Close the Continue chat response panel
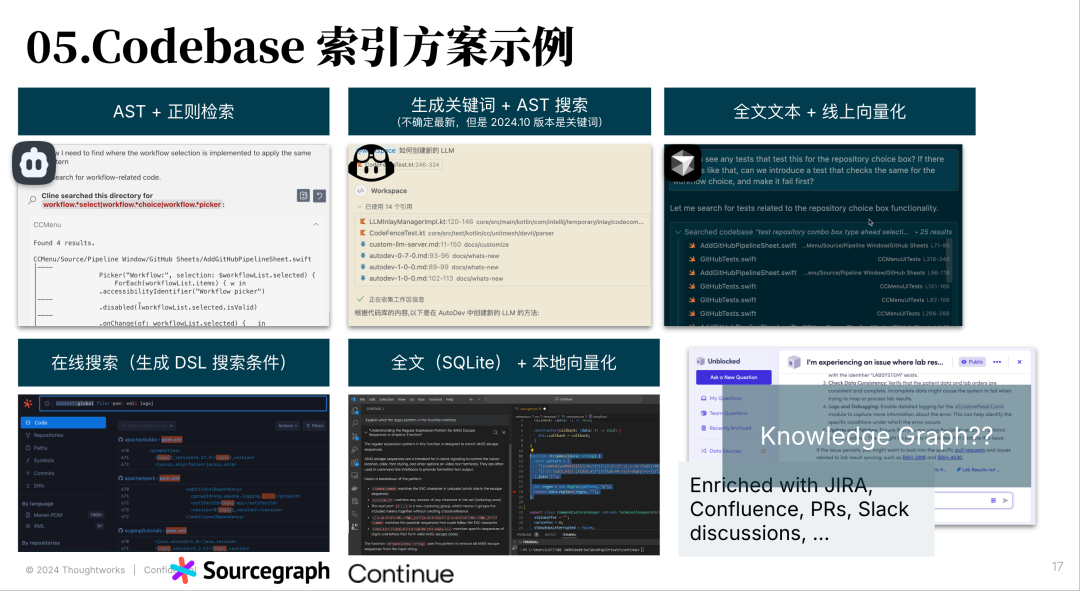Image resolution: width=1080 pixels, height=591 pixels. (x=503, y=433)
